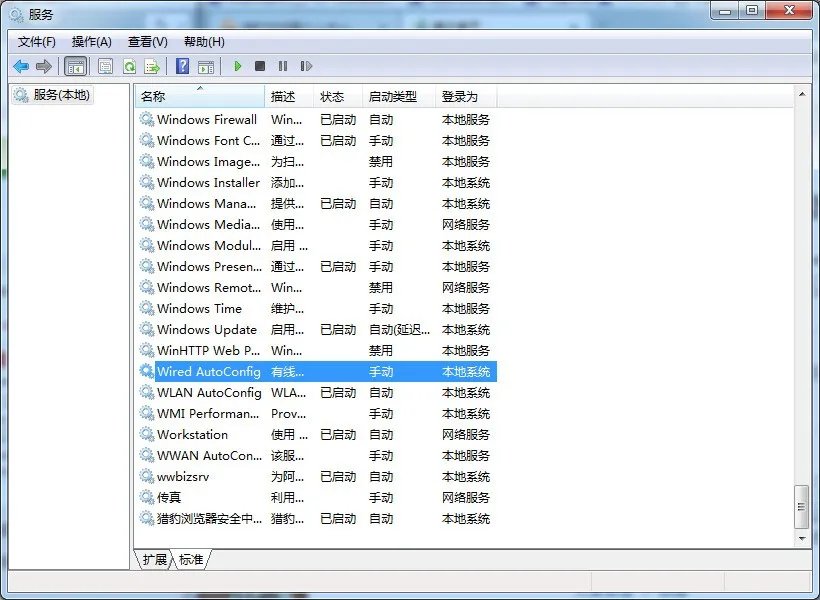The width and height of the screenshot is (820, 600).
Task: Start the selected service with the green play icon
Action: click(x=237, y=66)
